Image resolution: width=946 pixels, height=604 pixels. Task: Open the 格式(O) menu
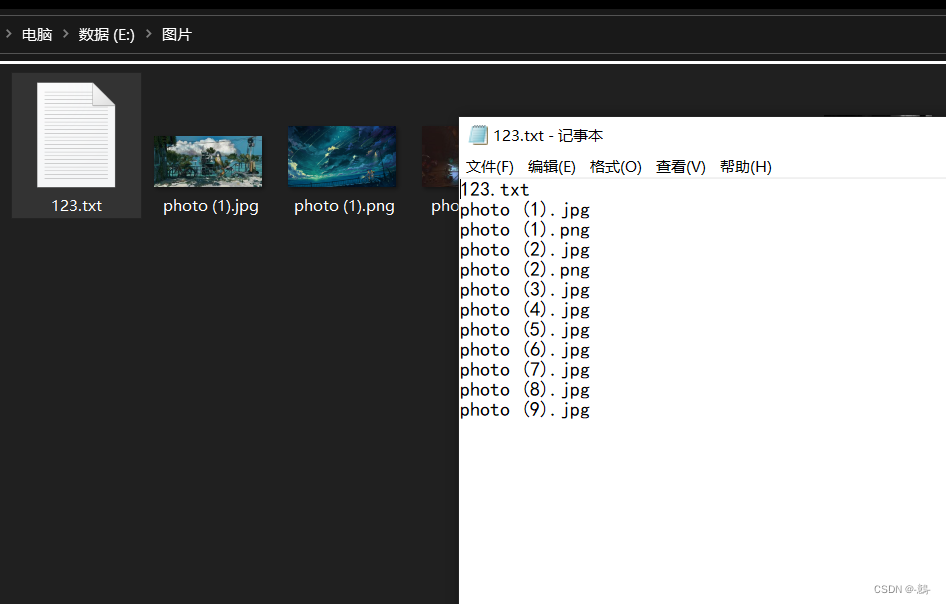[615, 167]
